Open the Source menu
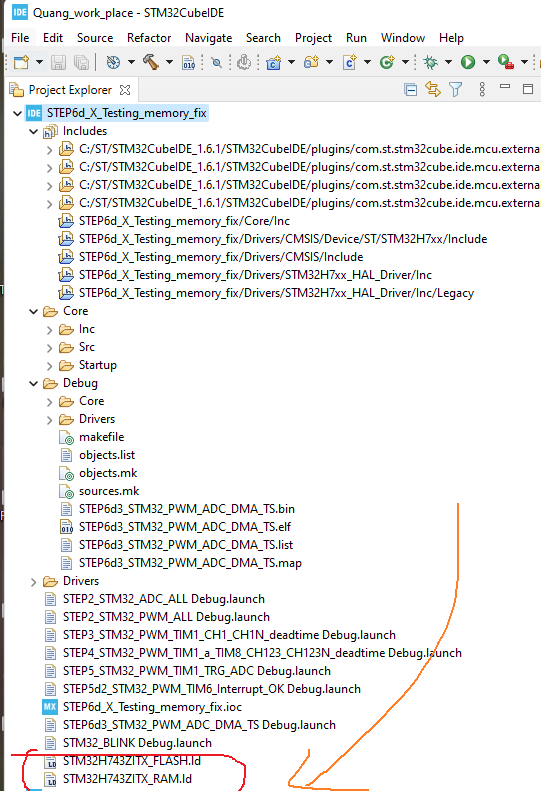This screenshot has height=791, width=541. click(x=95, y=38)
